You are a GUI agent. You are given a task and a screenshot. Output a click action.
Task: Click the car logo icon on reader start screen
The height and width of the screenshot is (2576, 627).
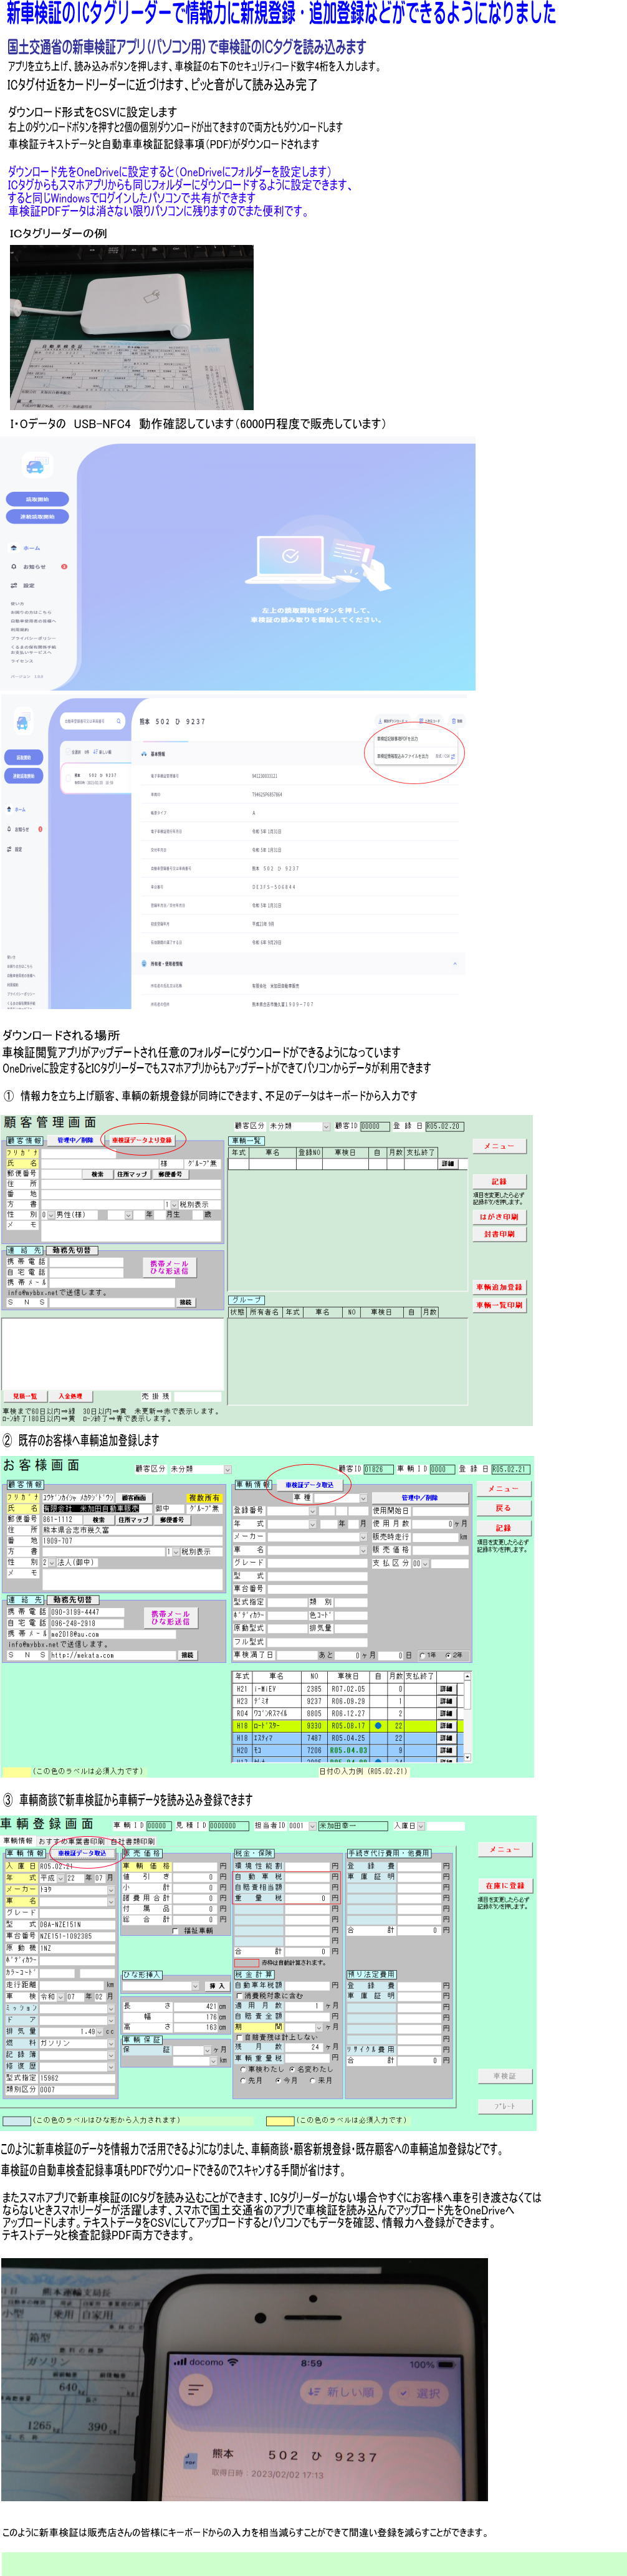tap(36, 465)
